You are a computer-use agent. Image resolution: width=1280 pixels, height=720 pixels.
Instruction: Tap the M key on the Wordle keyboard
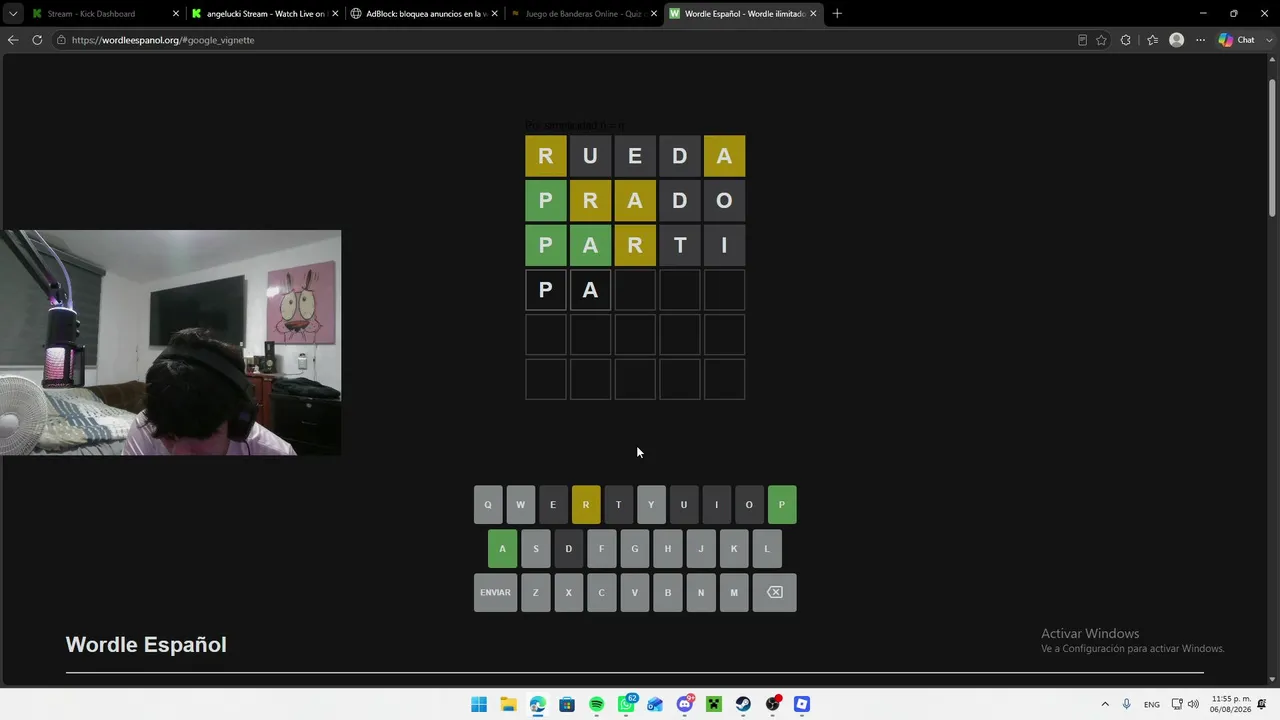(734, 592)
